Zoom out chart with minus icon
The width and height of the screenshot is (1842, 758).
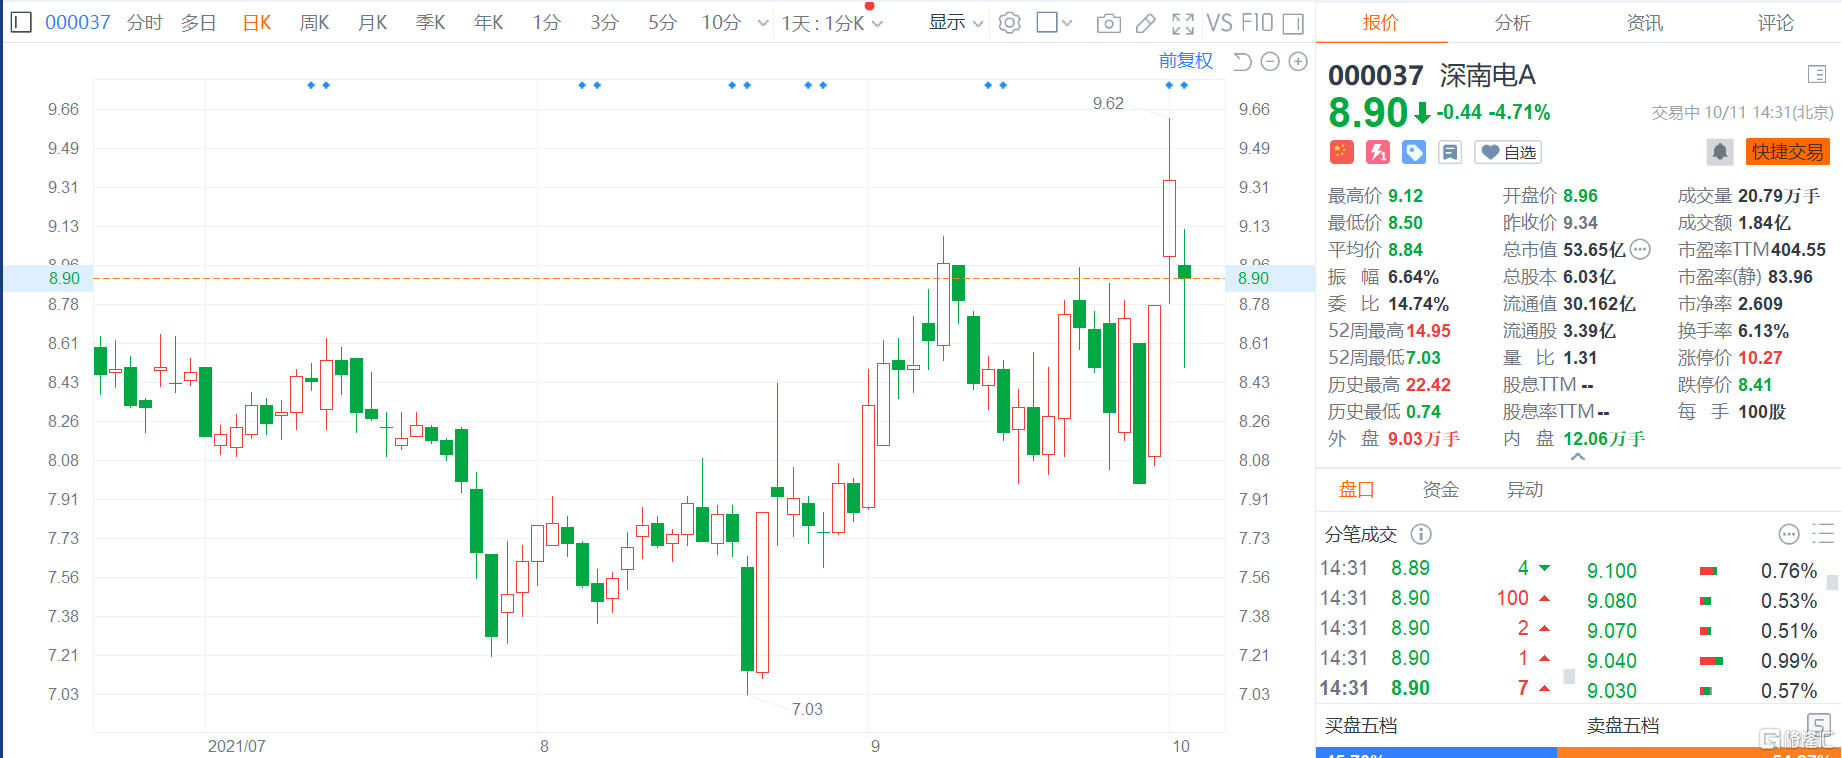pos(1270,62)
